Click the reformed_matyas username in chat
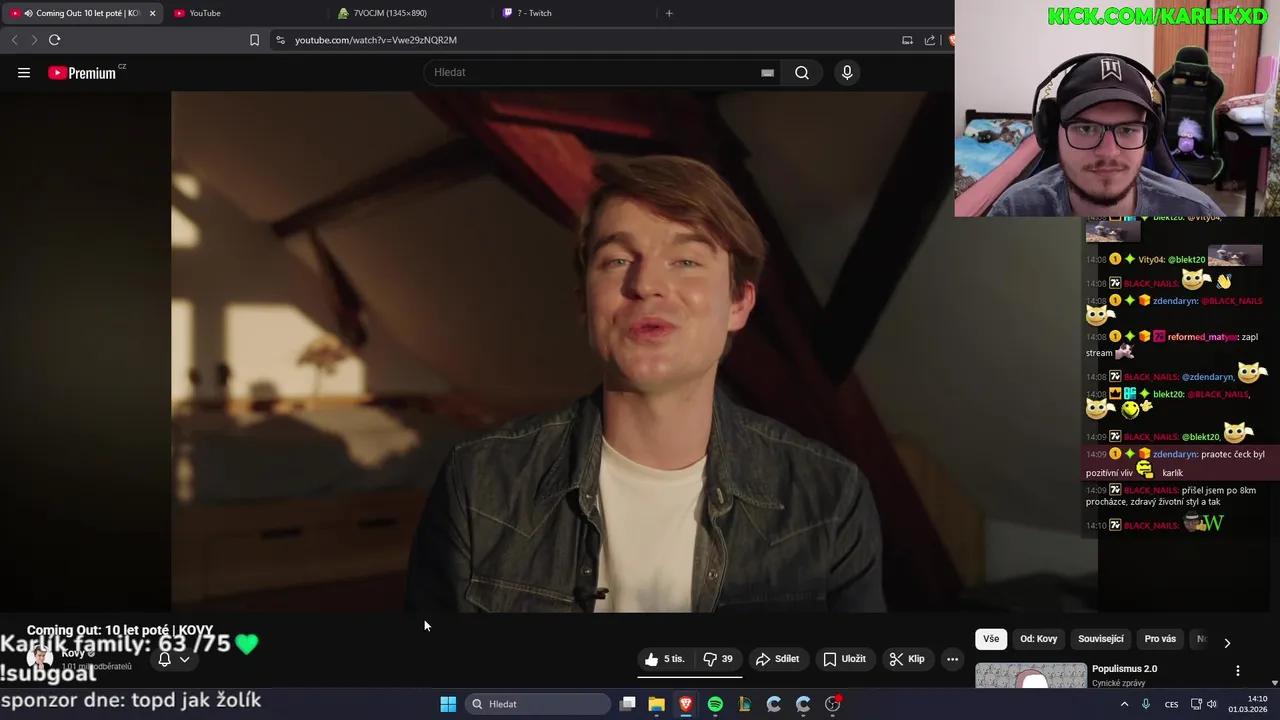 coord(1203,337)
